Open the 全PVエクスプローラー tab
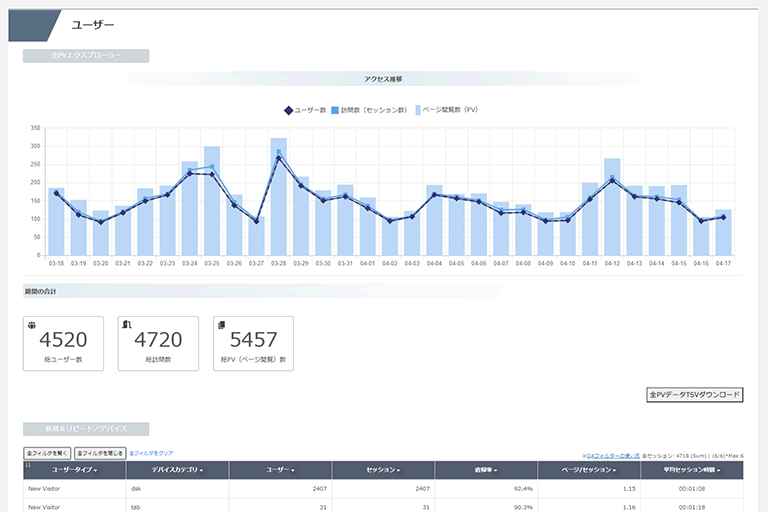 [x=86, y=55]
